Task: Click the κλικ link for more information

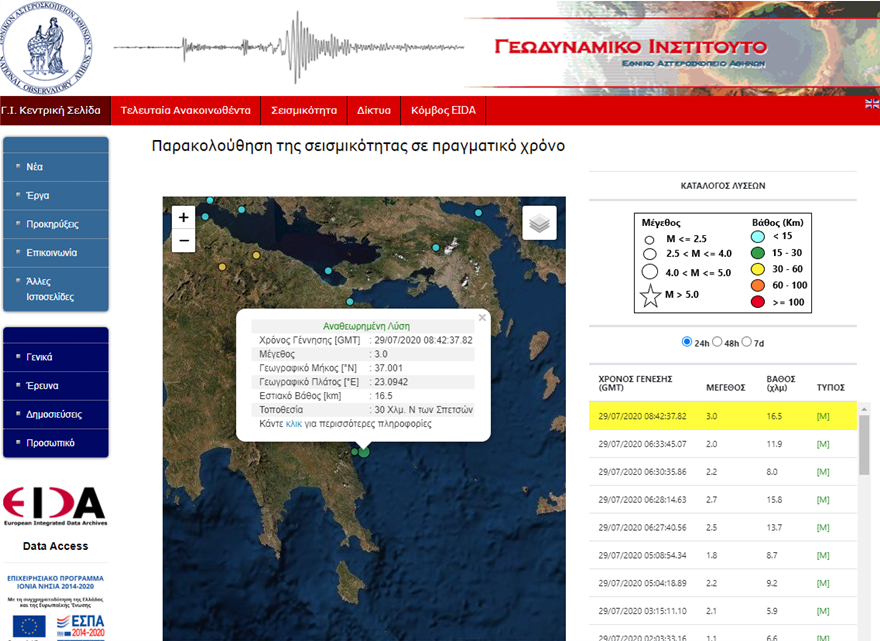Action: pyautogui.click(x=293, y=424)
